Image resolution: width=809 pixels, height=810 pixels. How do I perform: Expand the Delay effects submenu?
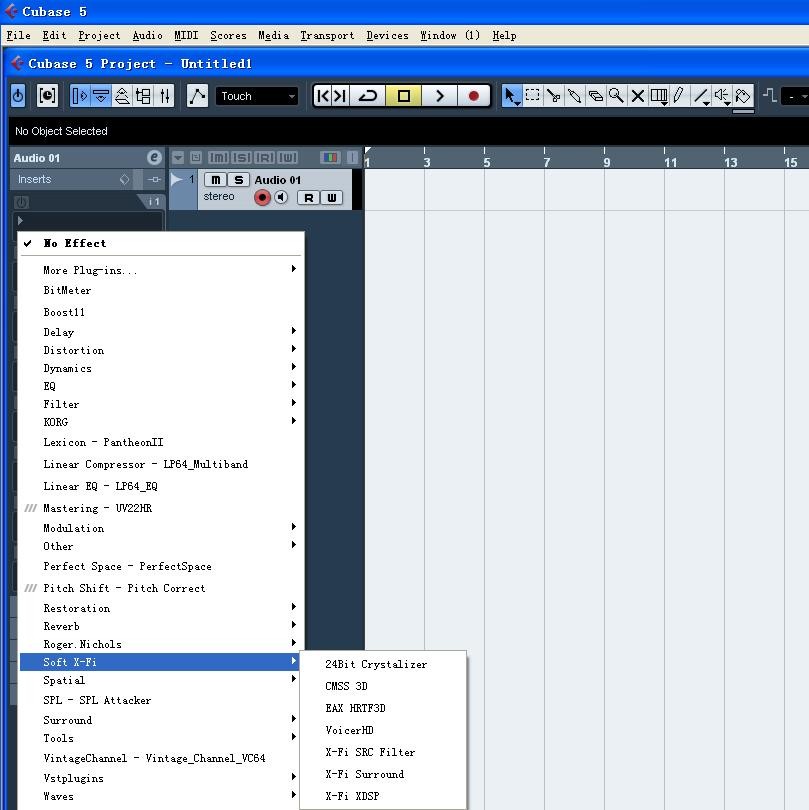160,332
